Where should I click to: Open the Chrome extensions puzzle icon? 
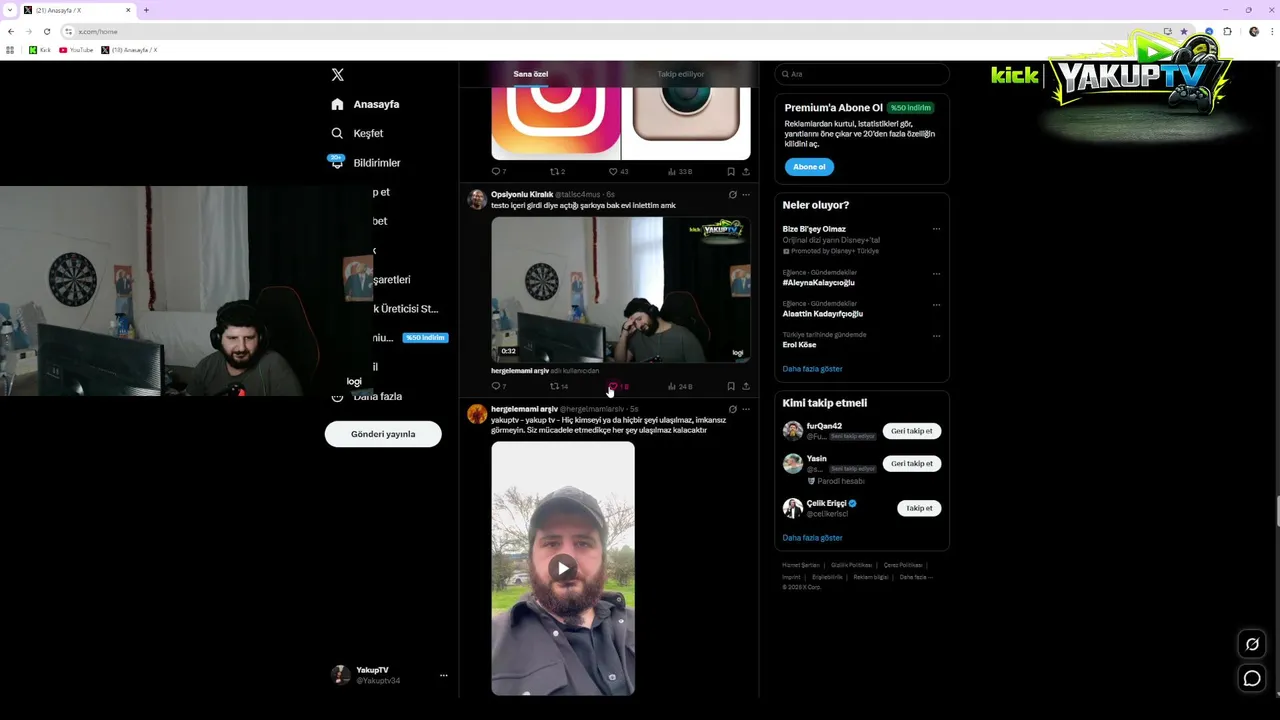tap(1228, 31)
